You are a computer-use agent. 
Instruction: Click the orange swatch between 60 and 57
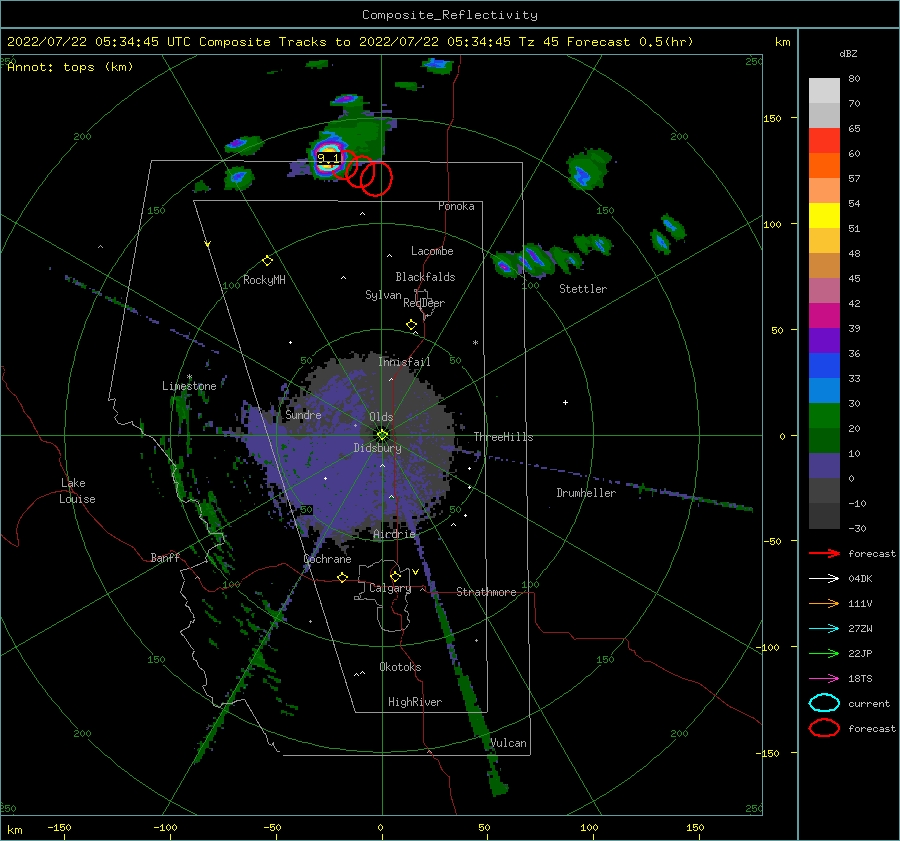pyautogui.click(x=824, y=166)
